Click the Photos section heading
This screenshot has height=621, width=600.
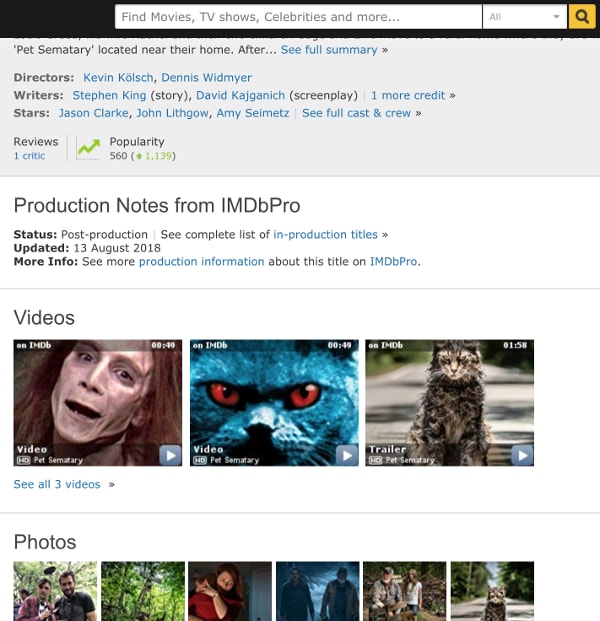click(45, 542)
